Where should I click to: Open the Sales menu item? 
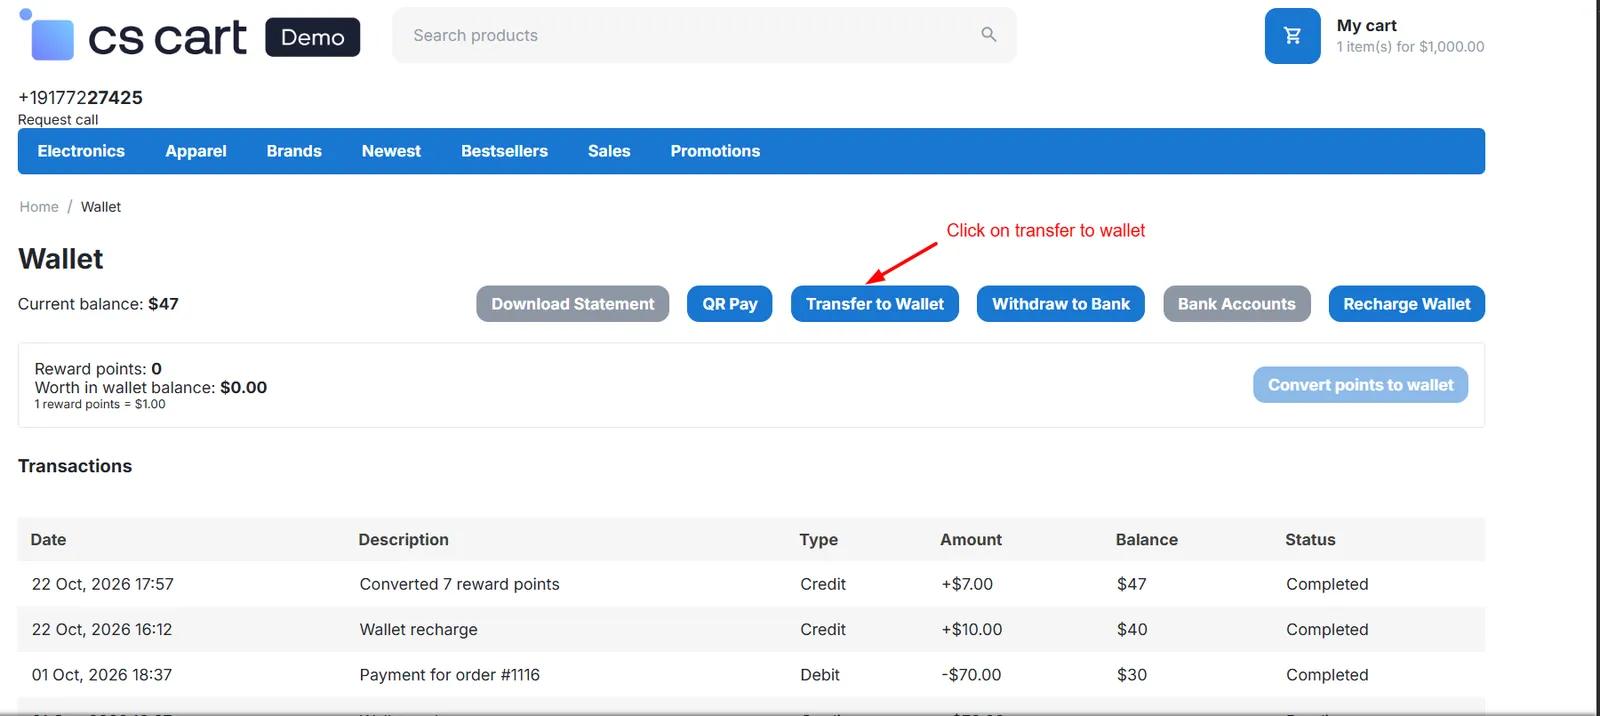pyautogui.click(x=609, y=151)
